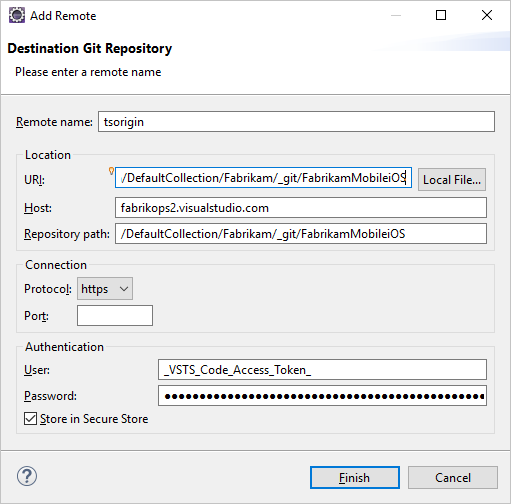Select the Host field with fabrikops2.visualstudio.com
The image size is (511, 504).
301,208
